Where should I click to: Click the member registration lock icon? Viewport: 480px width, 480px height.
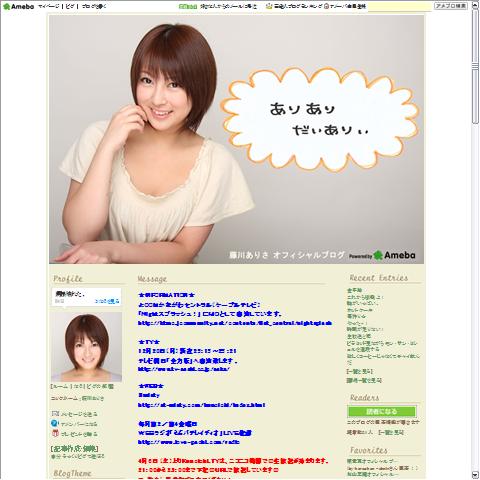pos(326,6)
